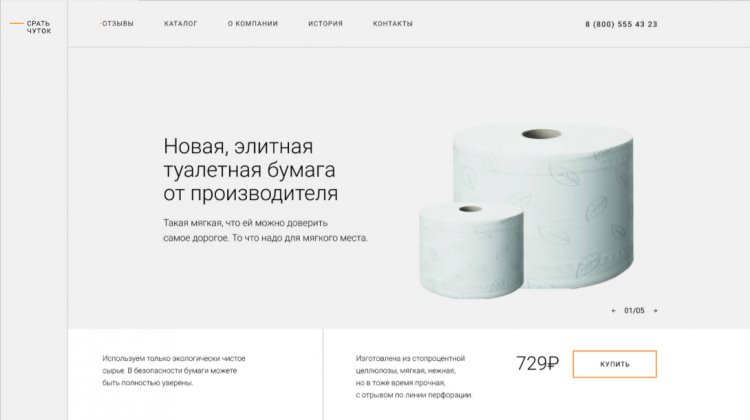Open the ОТЗЫВЫ menu item
This screenshot has height=420, width=750.
[x=117, y=23]
